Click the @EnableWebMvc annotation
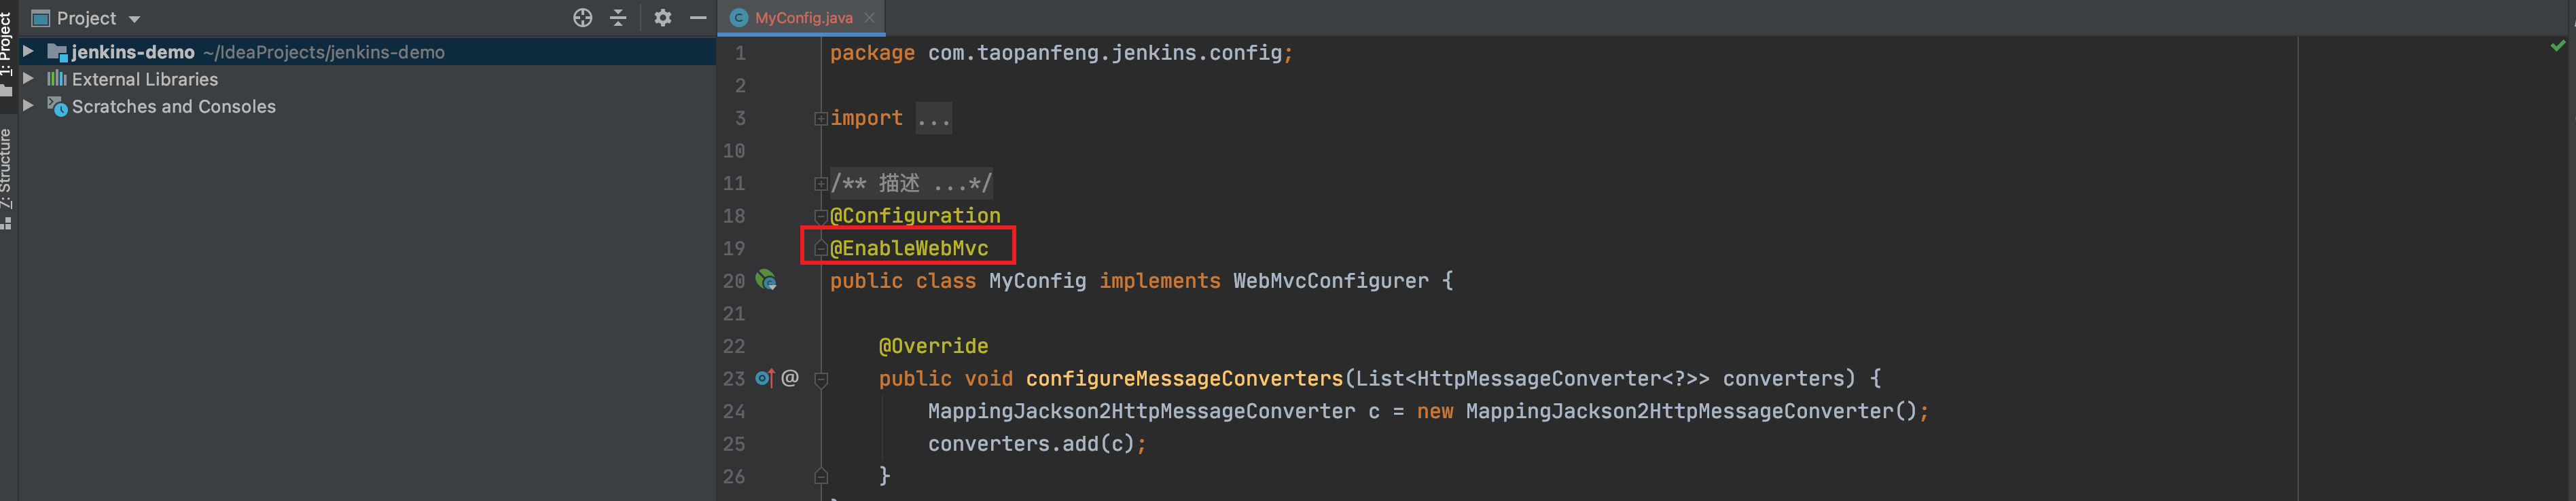The width and height of the screenshot is (2576, 501). 908,248
